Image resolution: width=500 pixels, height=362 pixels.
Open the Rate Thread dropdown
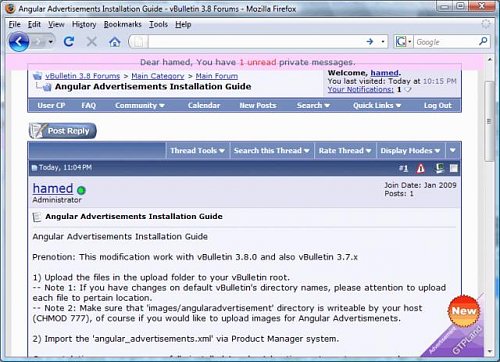point(345,151)
